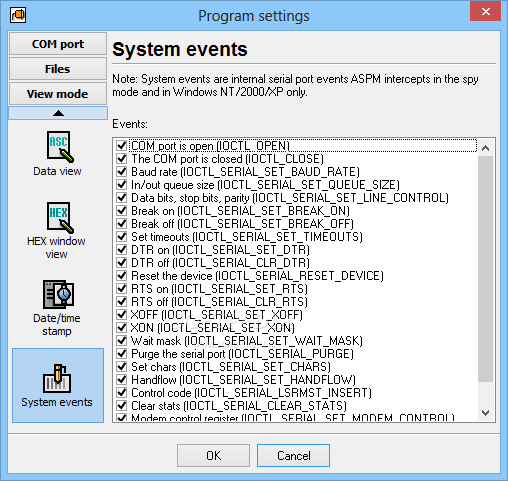Viewport: 508px width, 481px height.
Task: Uncheck COM port is open (IOCTL_OPEN)
Action: click(x=122, y=146)
